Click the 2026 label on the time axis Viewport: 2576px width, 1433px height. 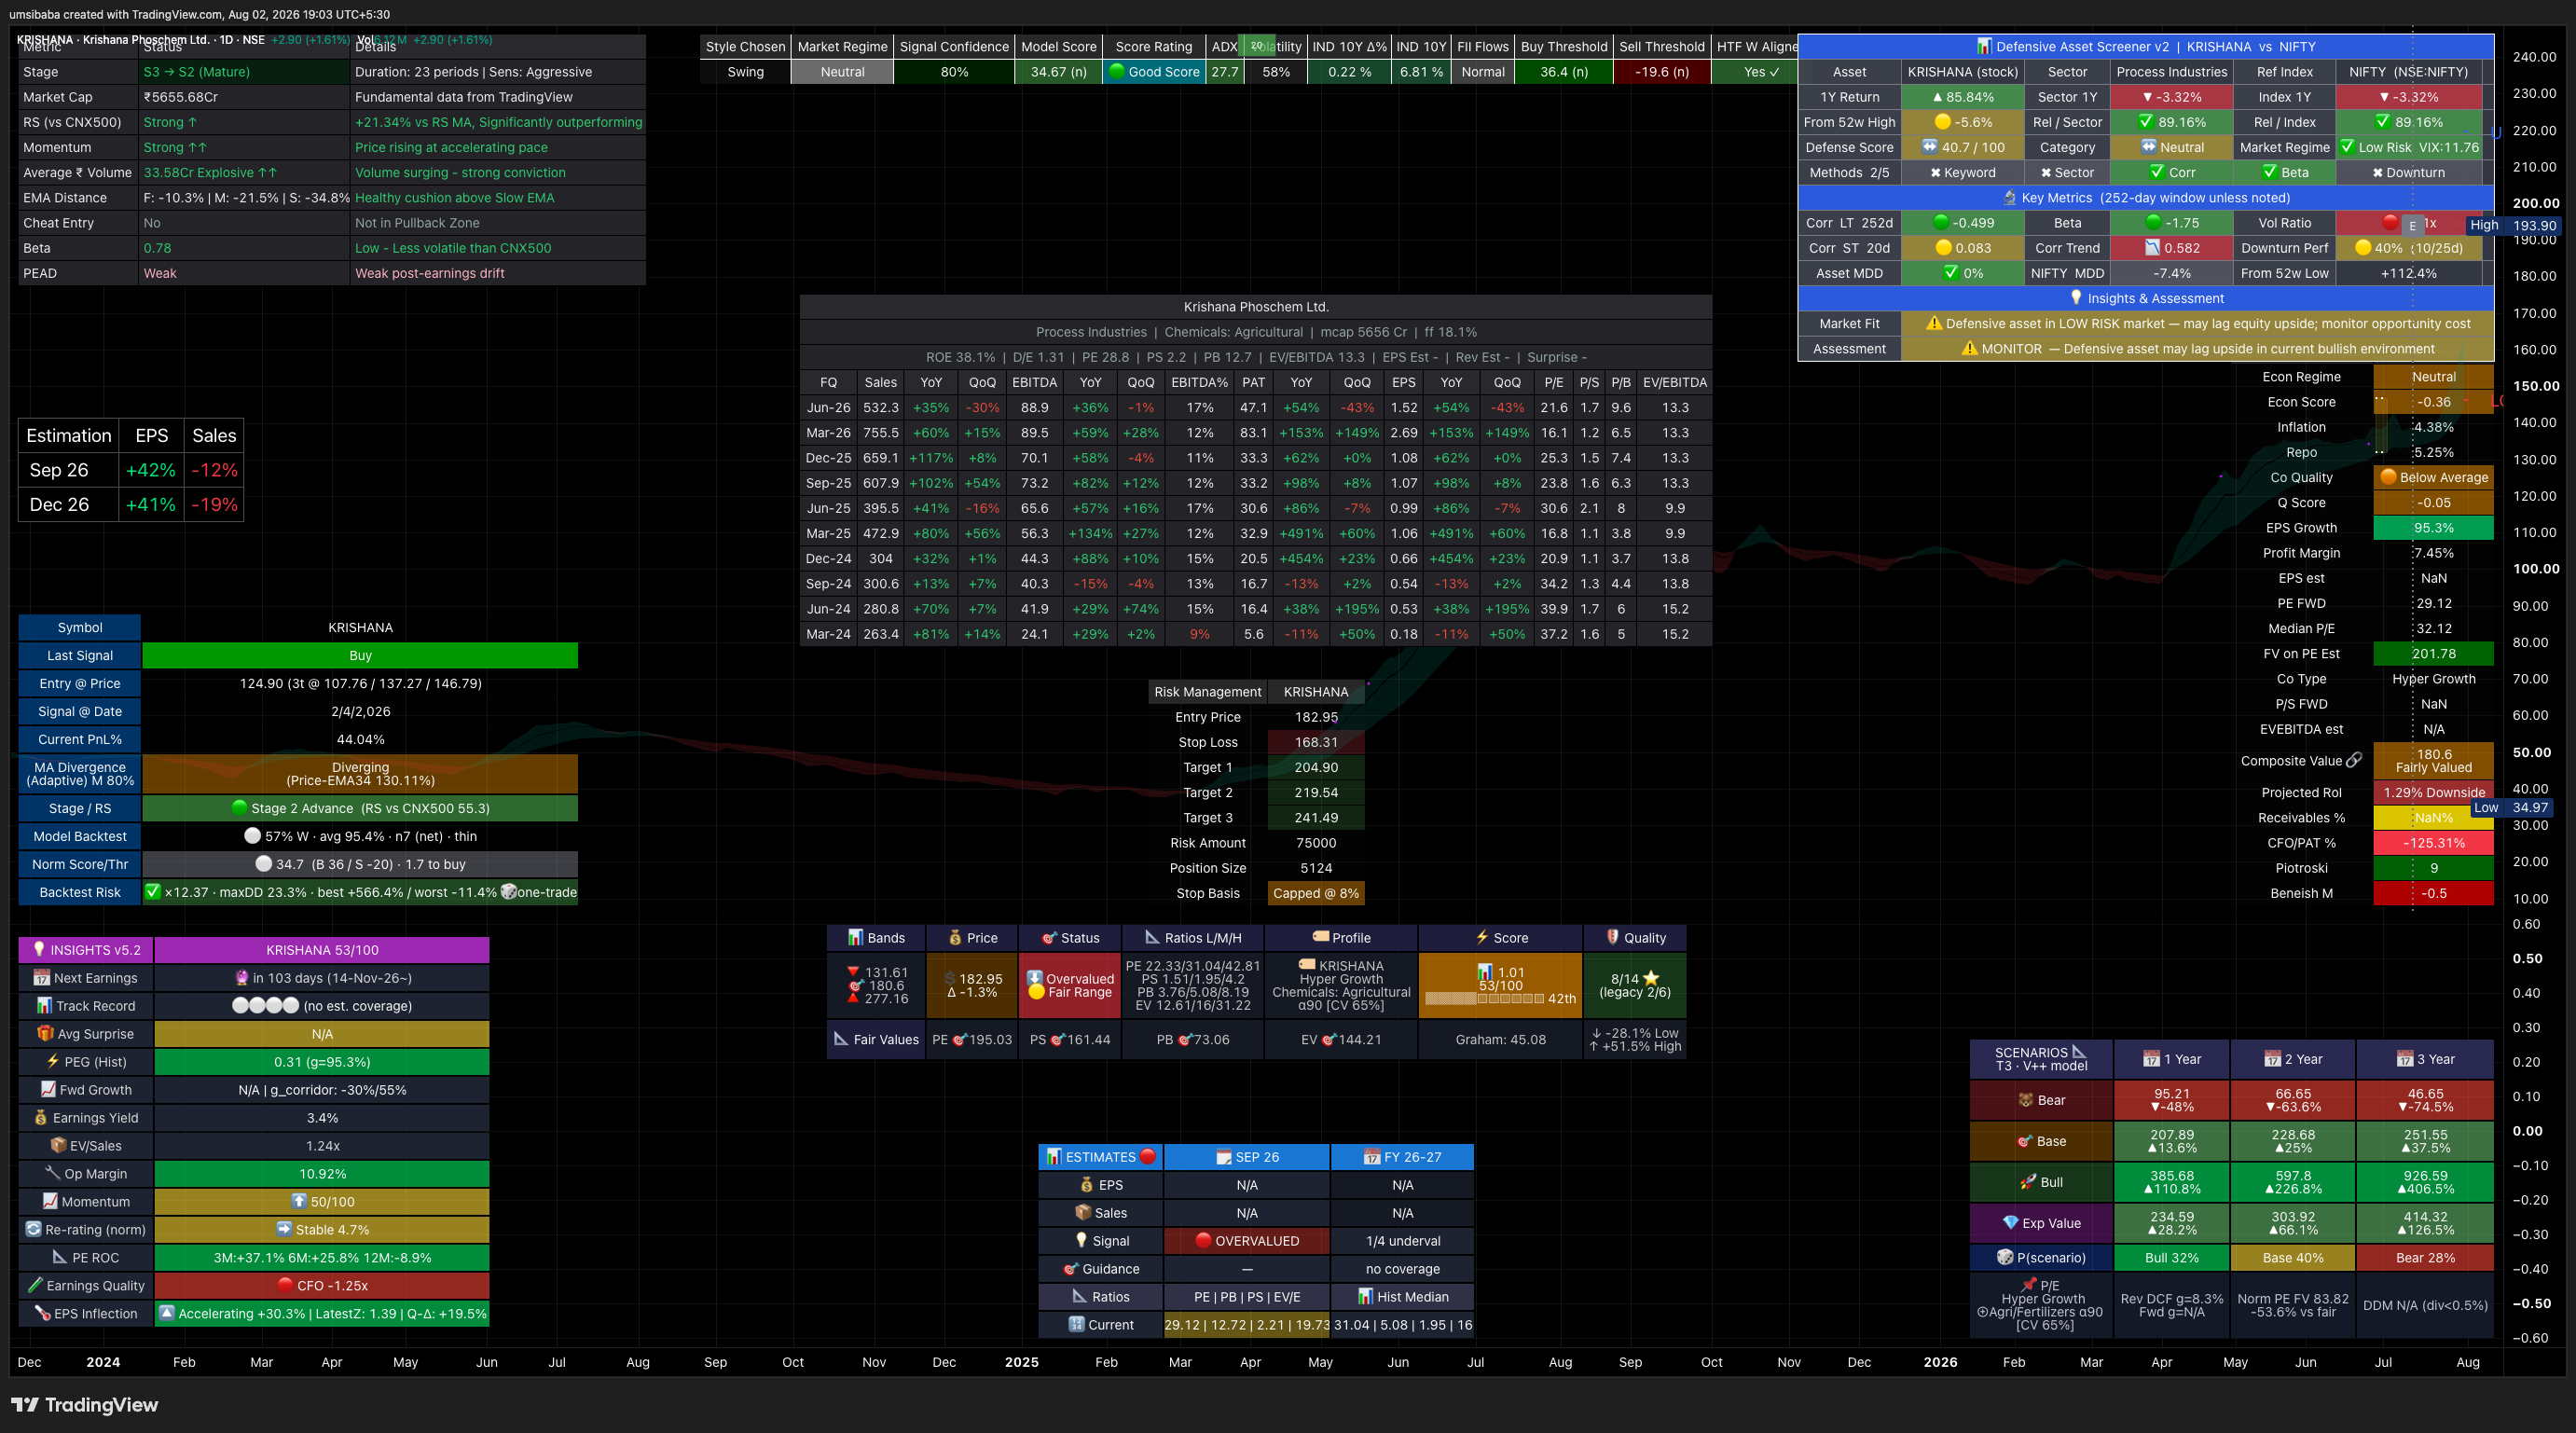[1940, 1362]
